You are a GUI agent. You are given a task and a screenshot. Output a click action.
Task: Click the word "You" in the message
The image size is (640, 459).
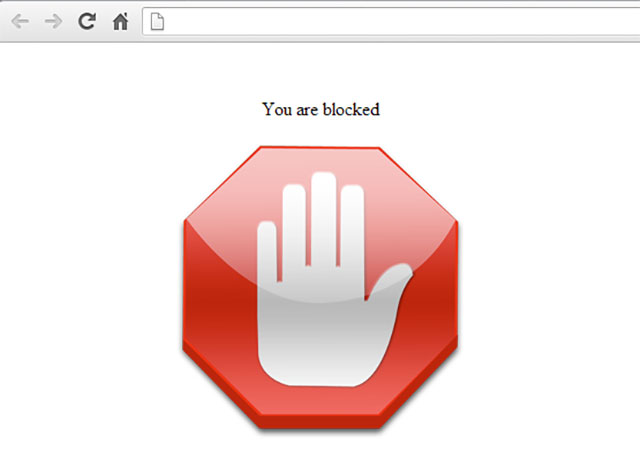277,109
